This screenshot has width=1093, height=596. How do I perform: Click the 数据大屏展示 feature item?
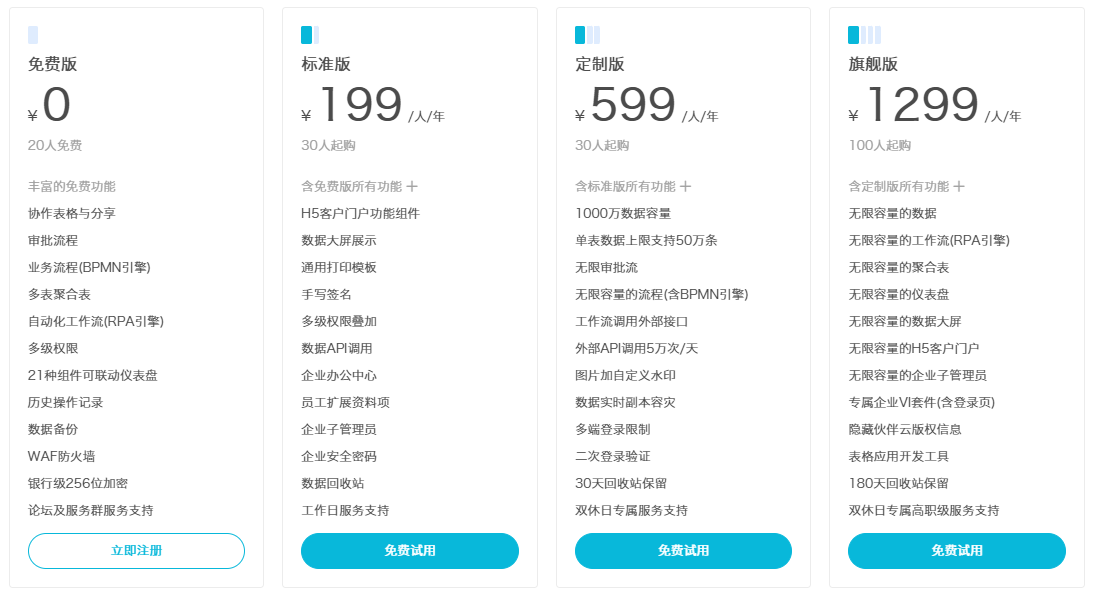[338, 240]
